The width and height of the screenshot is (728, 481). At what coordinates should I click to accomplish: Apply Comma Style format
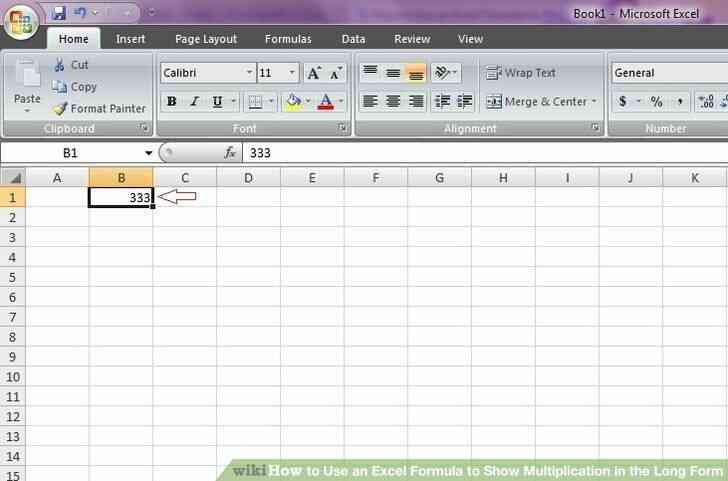(x=679, y=101)
